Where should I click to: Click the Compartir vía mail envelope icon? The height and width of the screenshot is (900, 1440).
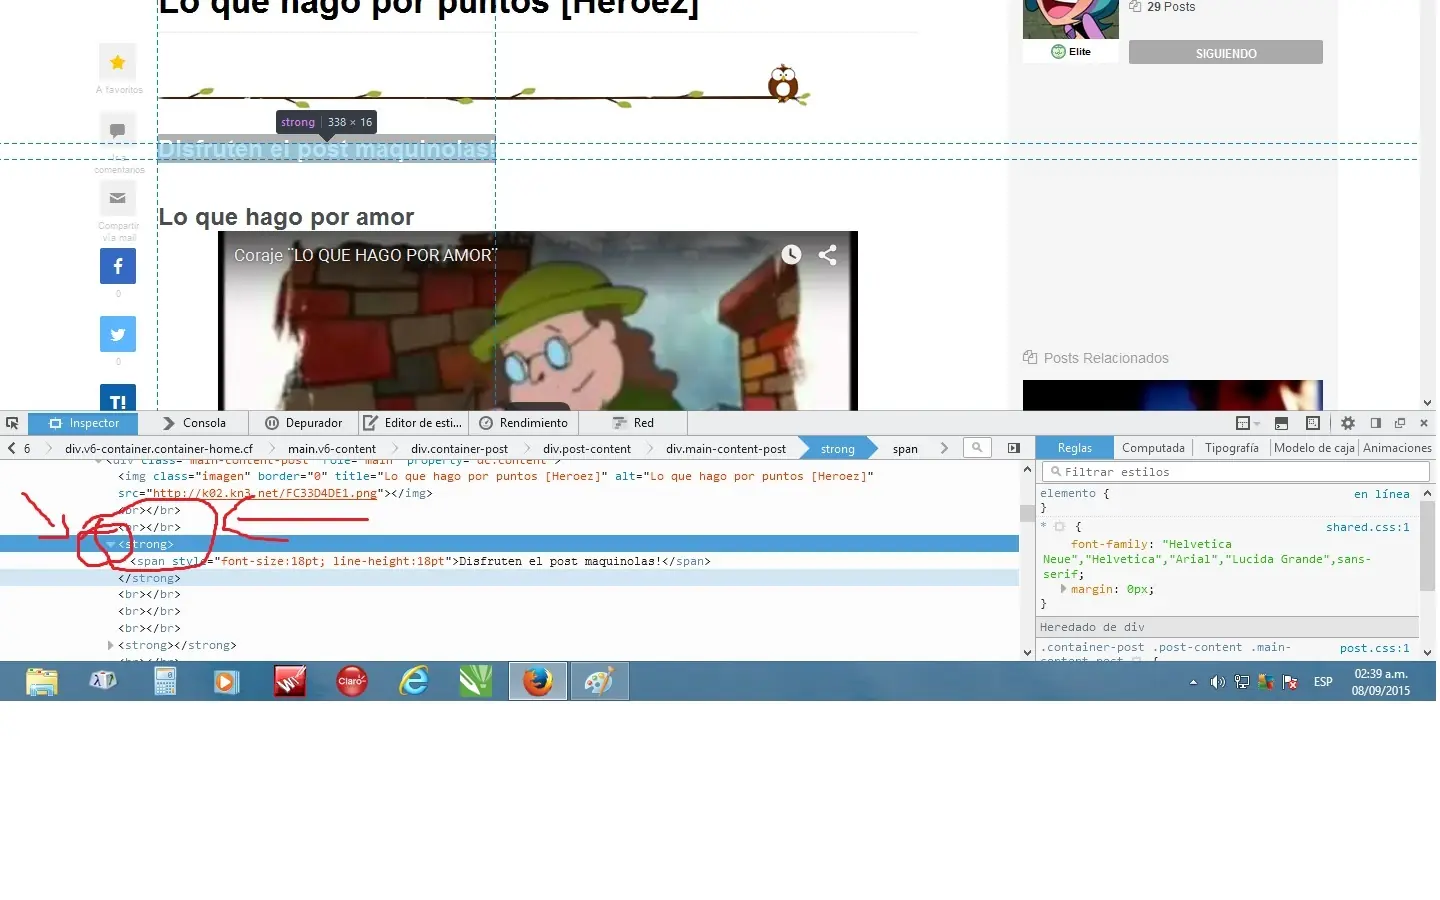tap(118, 198)
